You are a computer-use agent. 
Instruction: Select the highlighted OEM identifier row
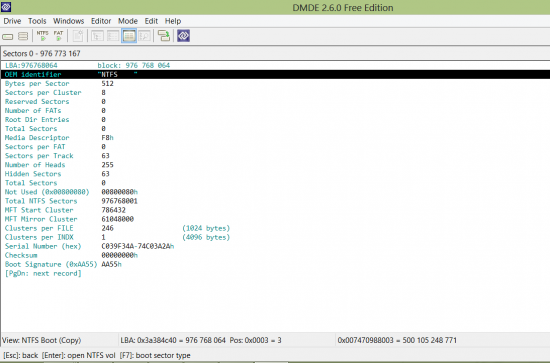coord(275,74)
